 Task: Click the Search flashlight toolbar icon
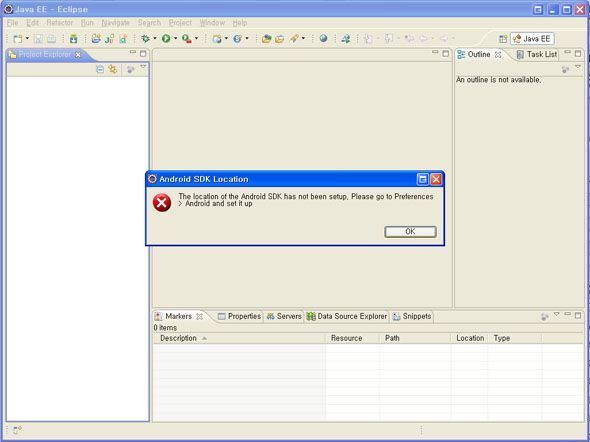[294, 38]
